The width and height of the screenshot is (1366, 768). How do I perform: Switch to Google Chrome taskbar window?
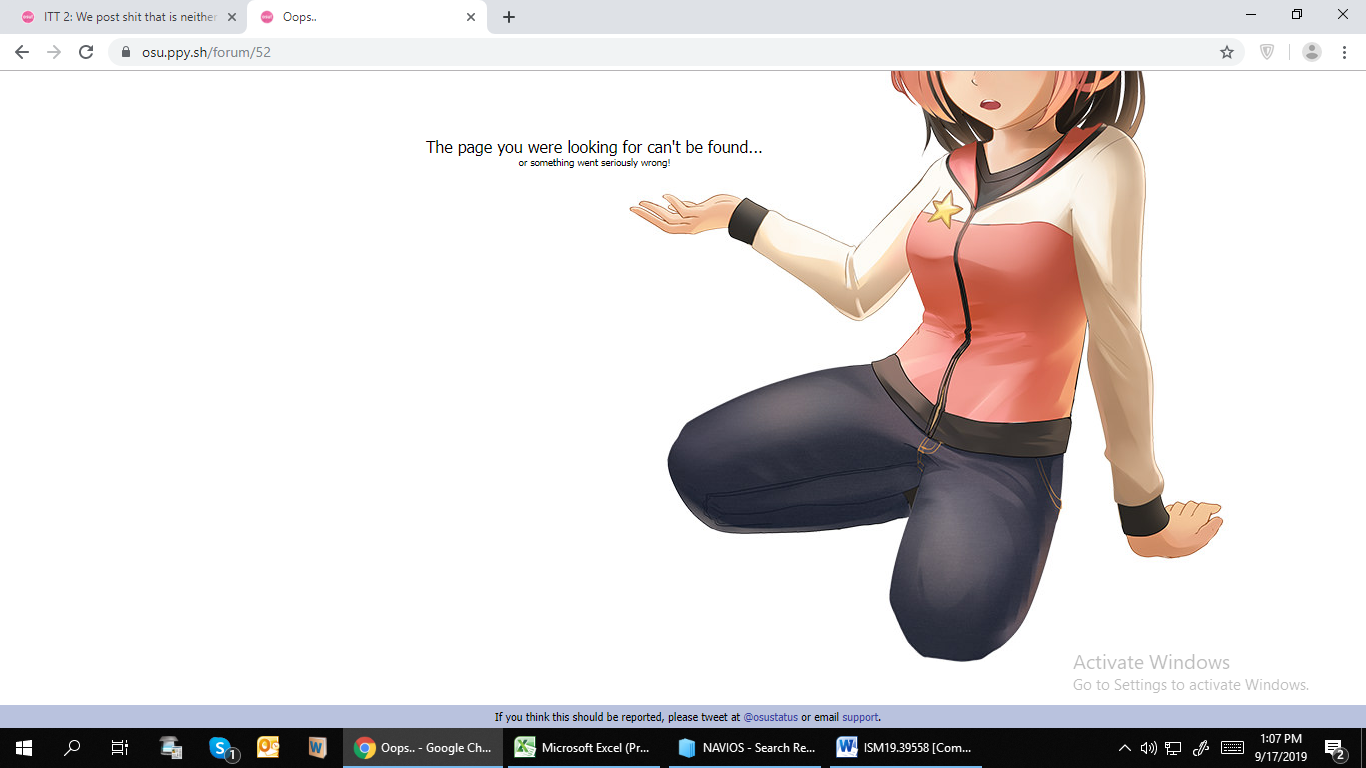click(x=423, y=747)
